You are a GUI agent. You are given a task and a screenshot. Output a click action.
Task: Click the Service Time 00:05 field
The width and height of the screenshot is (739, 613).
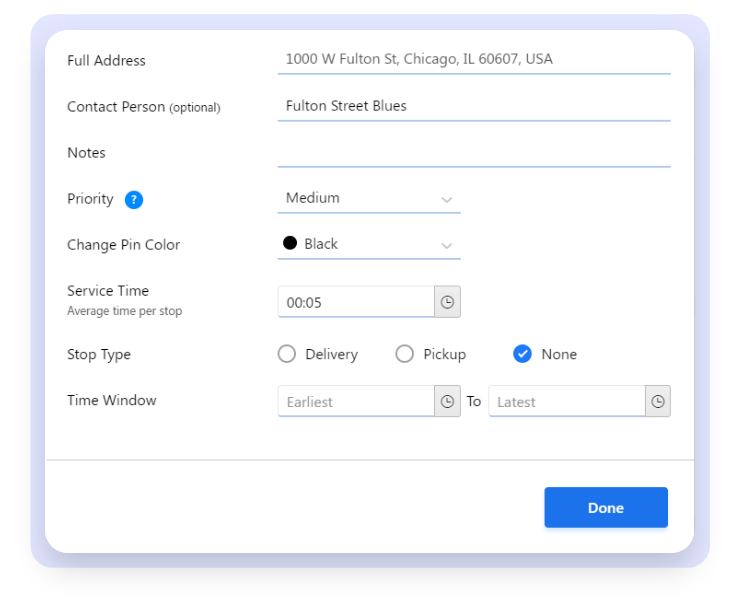click(x=356, y=302)
